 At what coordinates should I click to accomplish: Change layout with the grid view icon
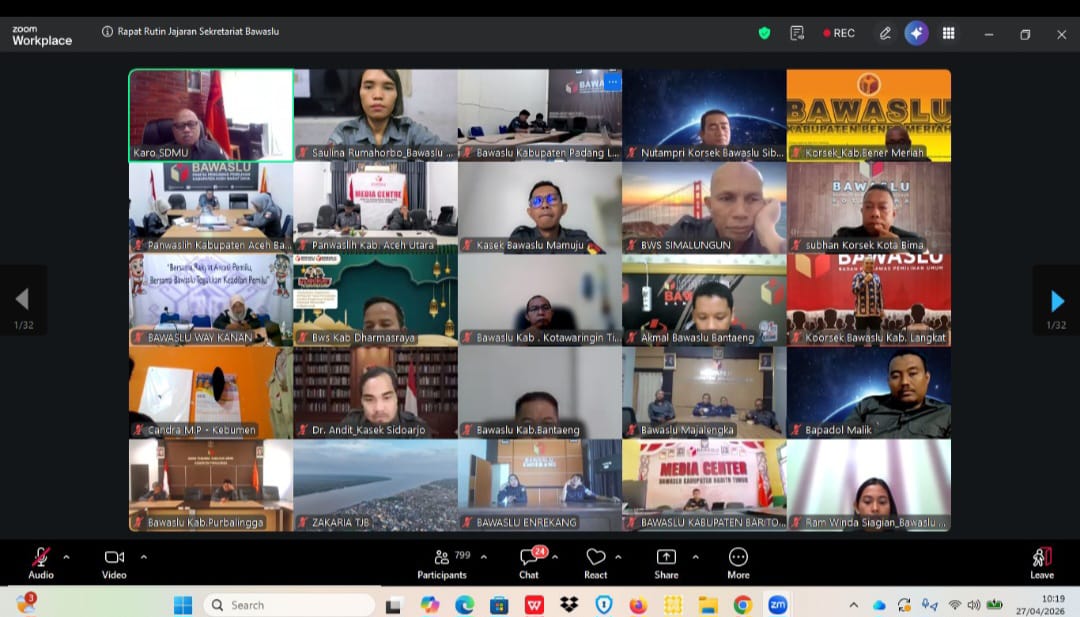click(948, 33)
